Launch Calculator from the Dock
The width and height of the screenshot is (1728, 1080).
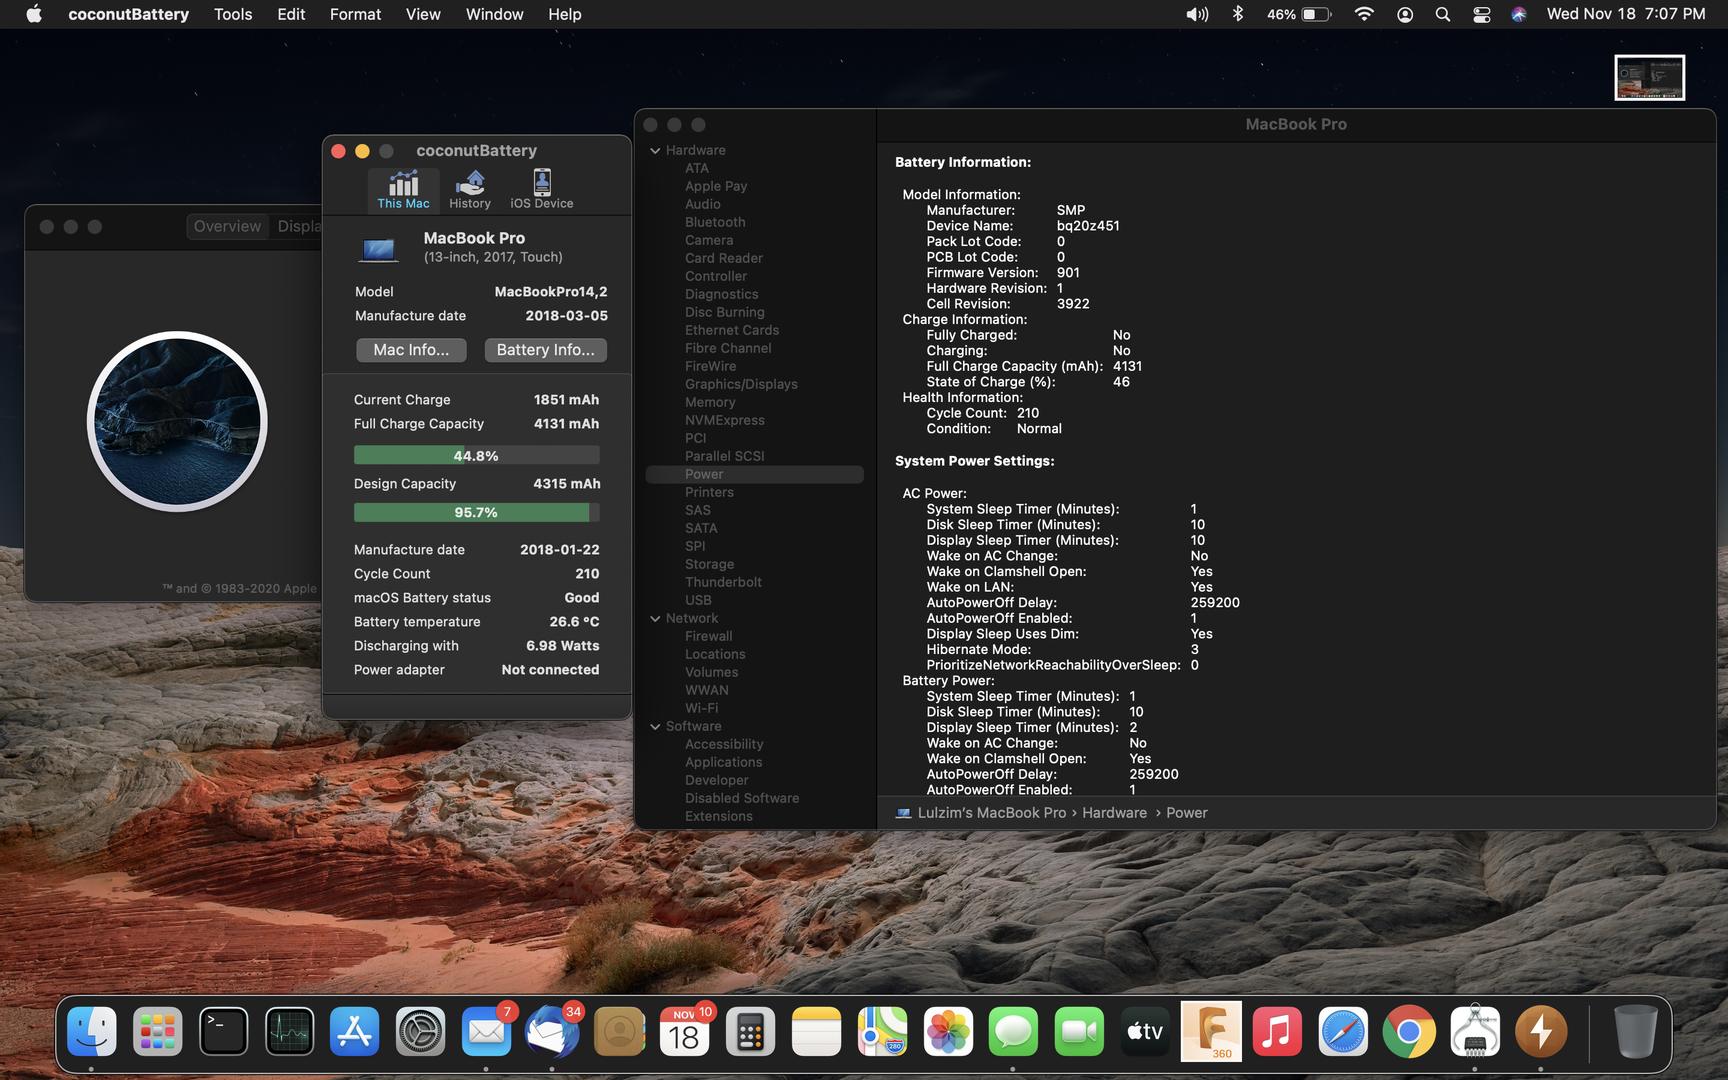click(x=750, y=1031)
